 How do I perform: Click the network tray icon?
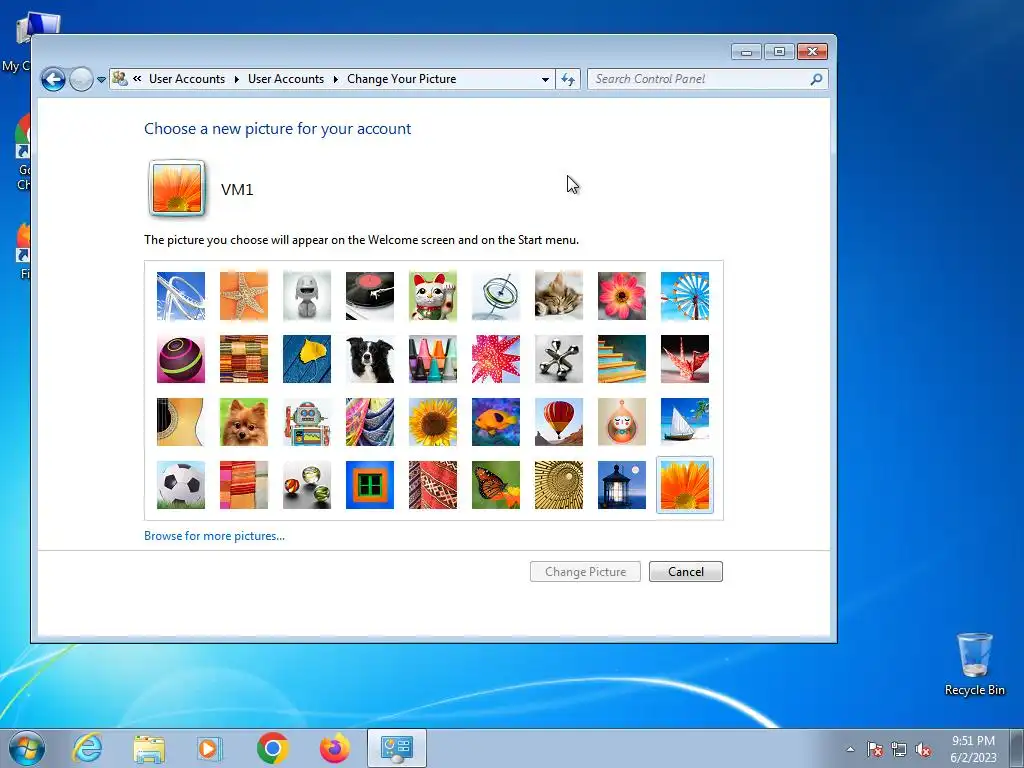point(899,749)
